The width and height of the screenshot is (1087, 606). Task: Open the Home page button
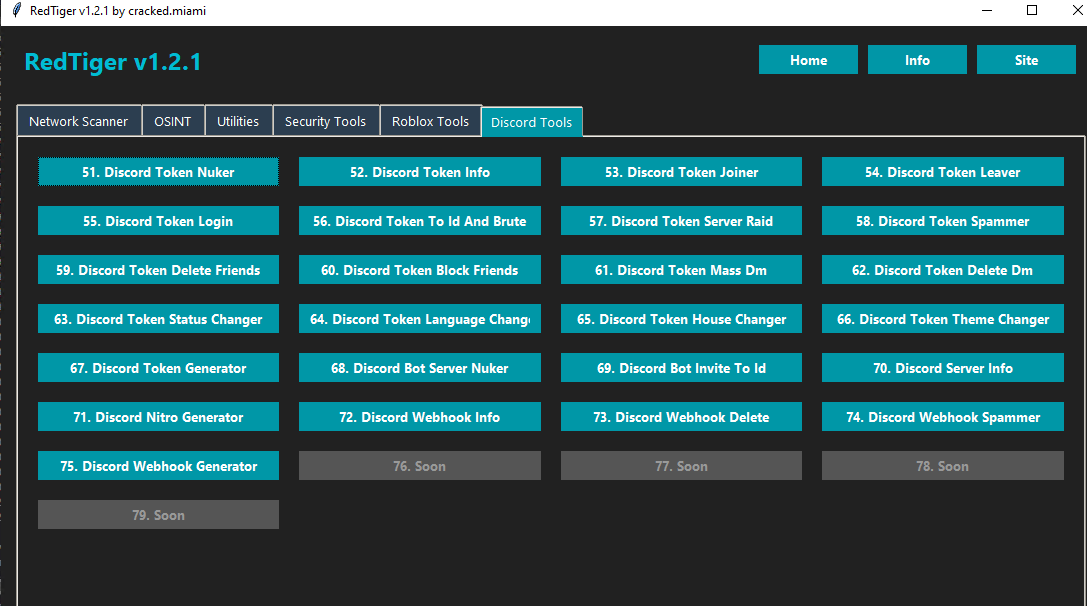pos(808,60)
